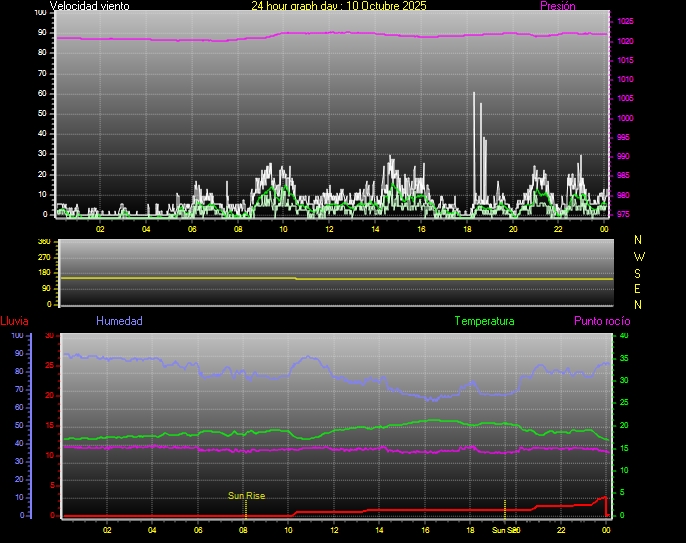686x543 pixels.
Task: Select the blue Humedad label
Action: coord(119,321)
